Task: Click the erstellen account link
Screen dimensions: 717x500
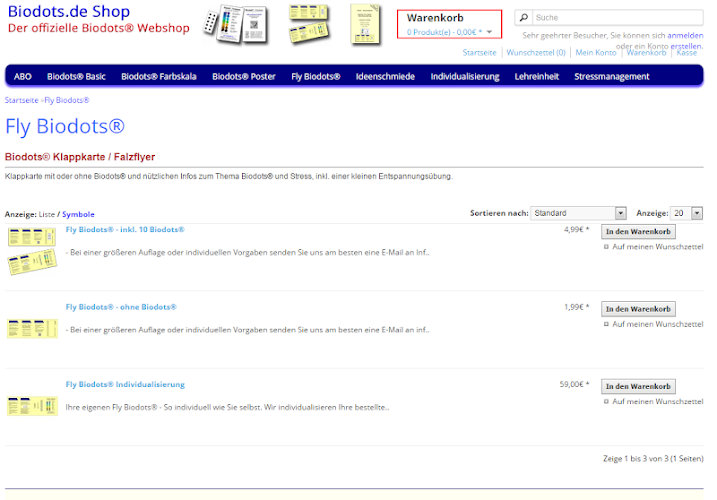Action: click(686, 46)
